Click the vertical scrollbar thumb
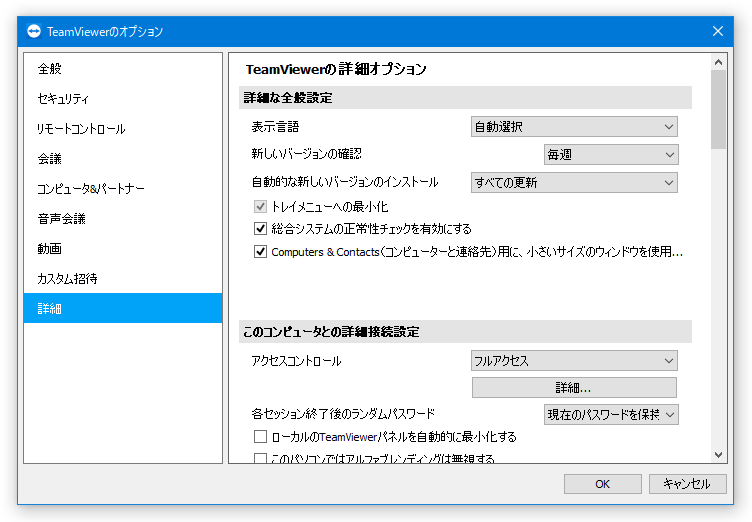Screen dimensions: 752x522 pos(718,109)
